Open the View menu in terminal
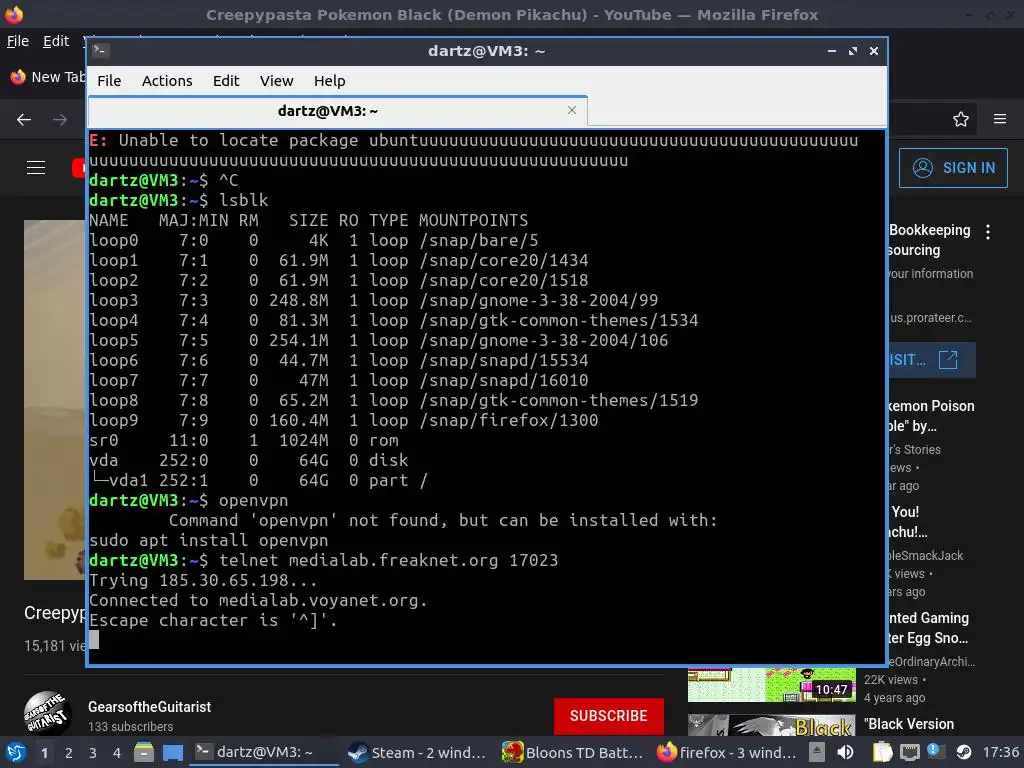Screen dimensions: 1024x768 point(276,81)
